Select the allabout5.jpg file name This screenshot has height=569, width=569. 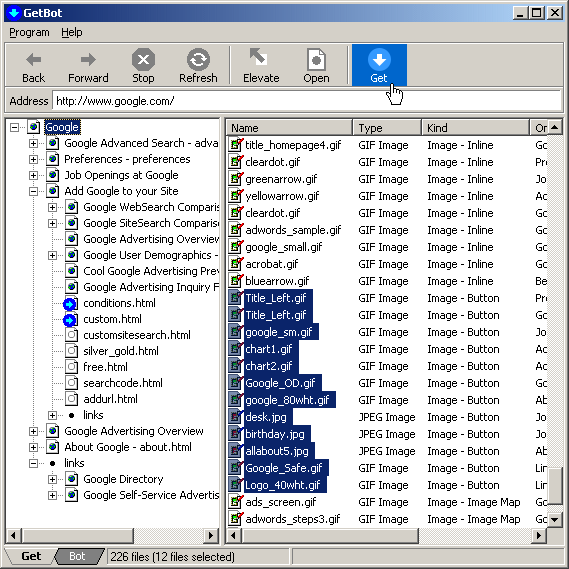coord(277,451)
